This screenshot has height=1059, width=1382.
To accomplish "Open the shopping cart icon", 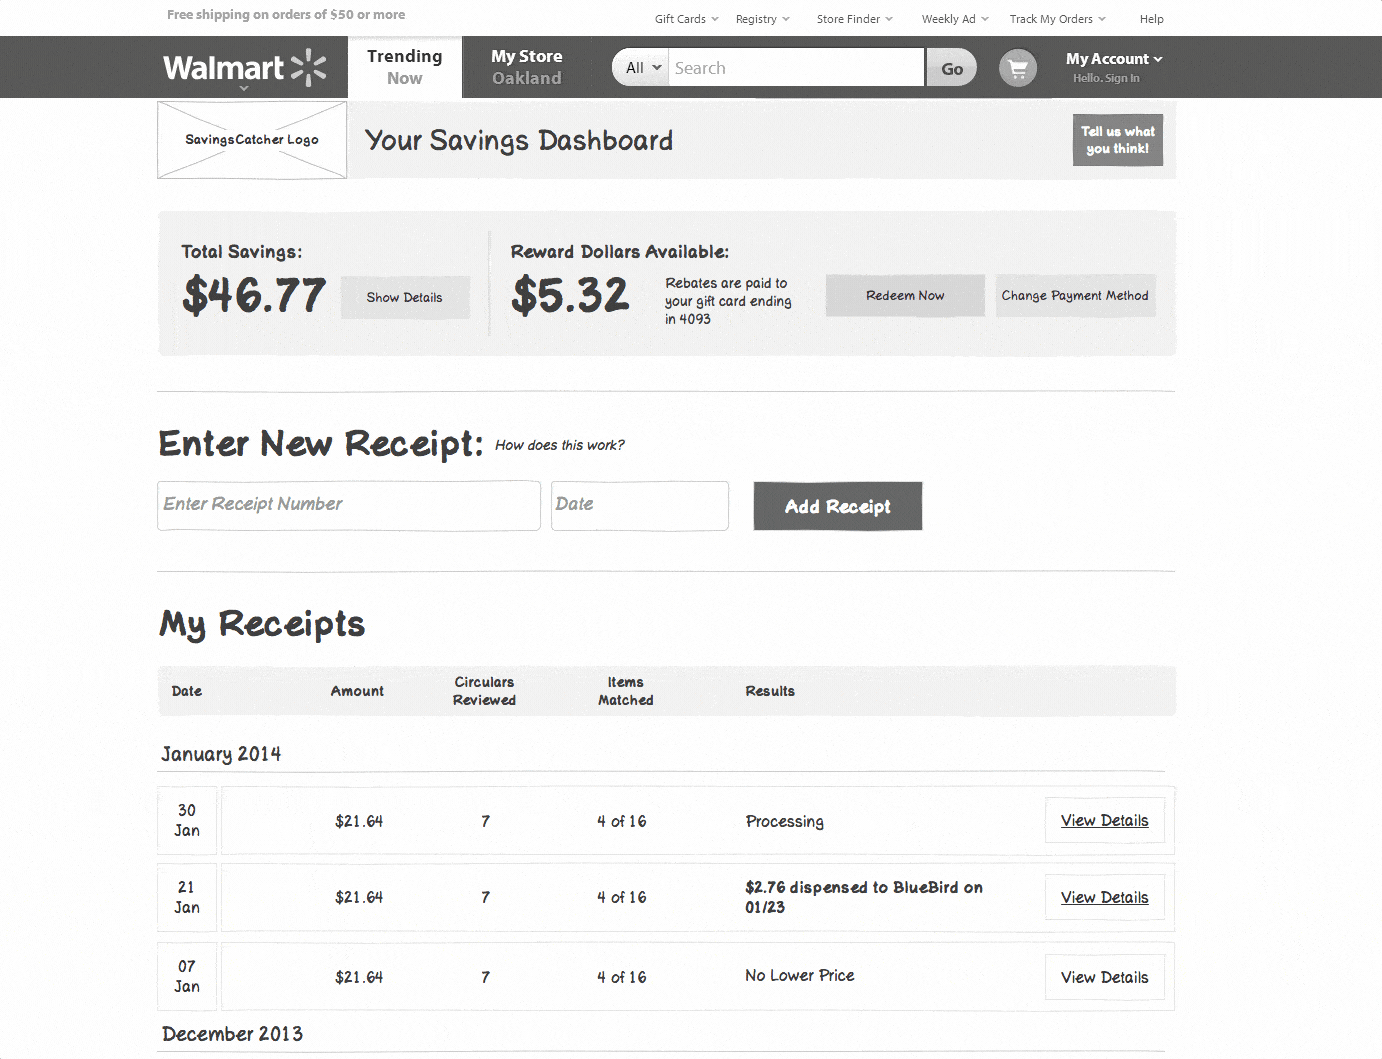I will coord(1018,68).
